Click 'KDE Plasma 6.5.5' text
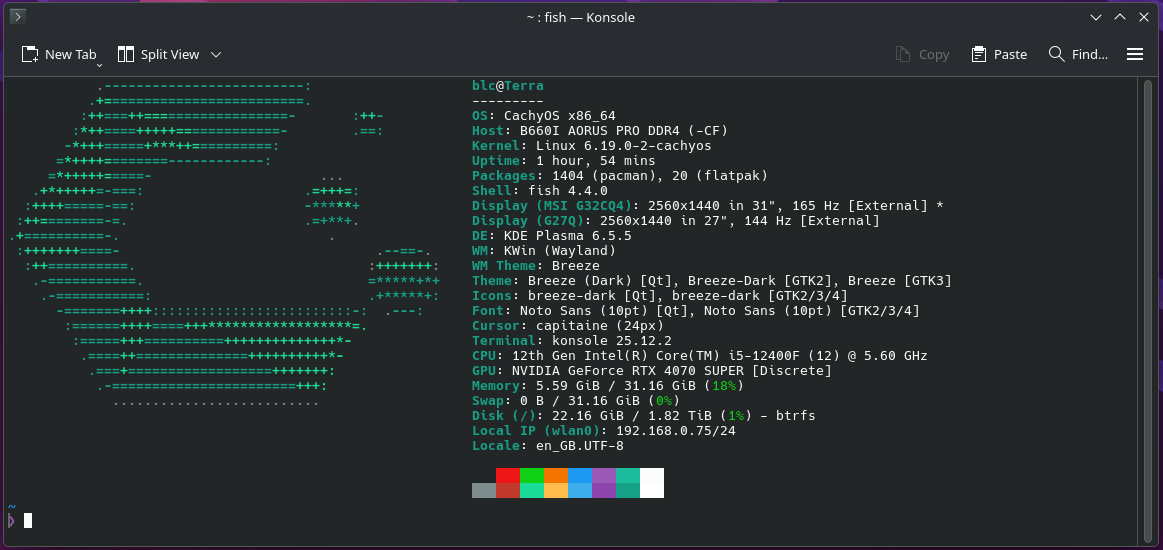 568,236
